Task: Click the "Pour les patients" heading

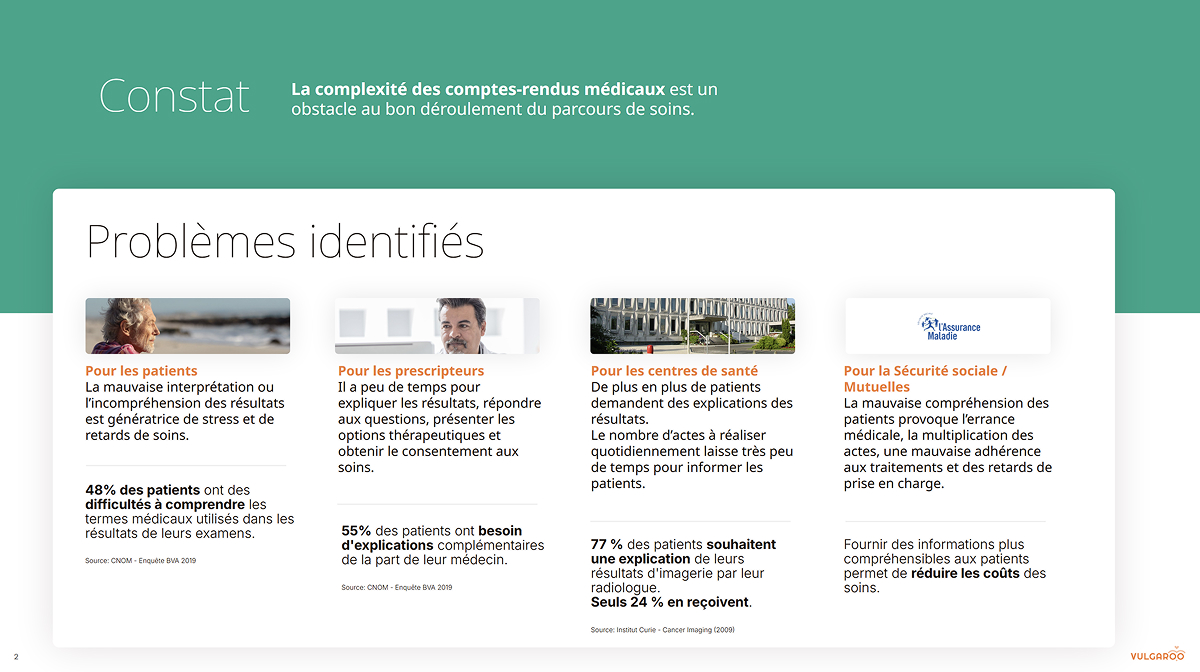Action: tap(141, 371)
